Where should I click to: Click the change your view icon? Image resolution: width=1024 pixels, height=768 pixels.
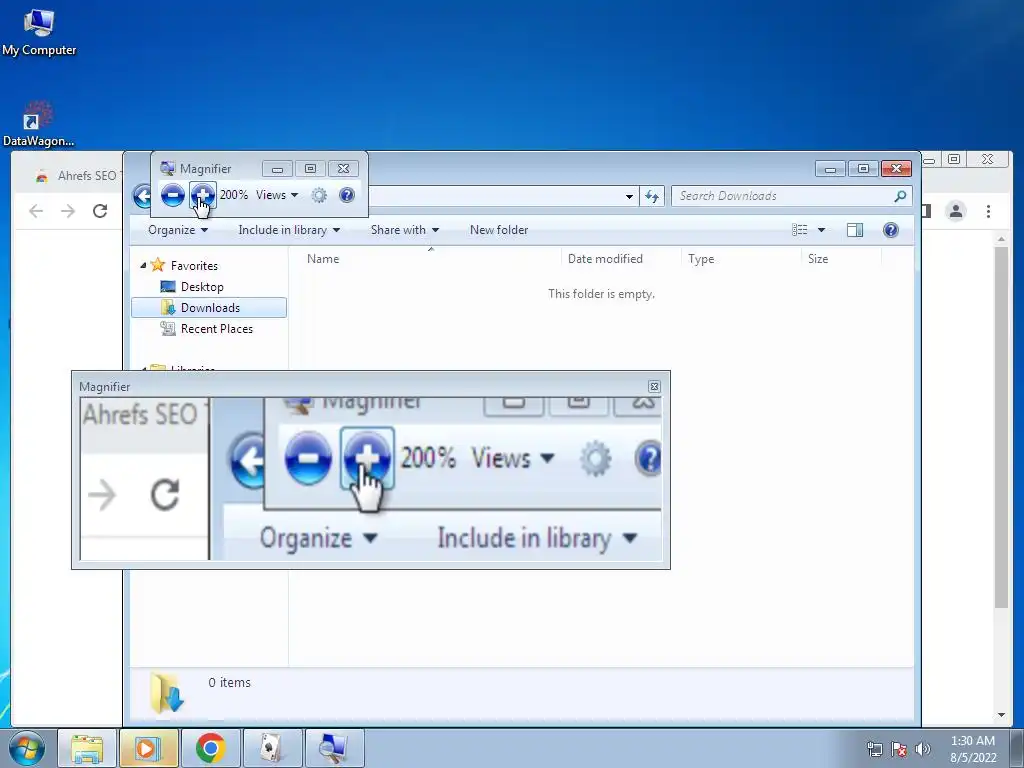pyautogui.click(x=799, y=230)
